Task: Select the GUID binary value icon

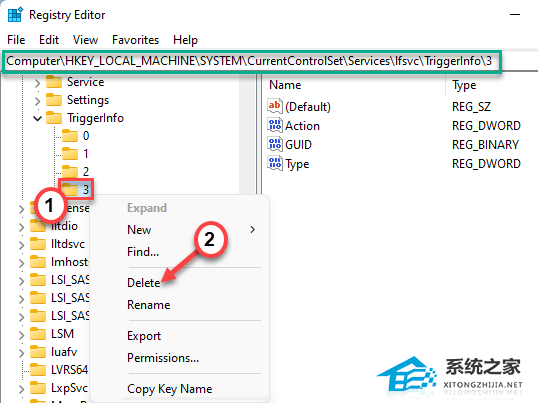Action: tap(274, 144)
